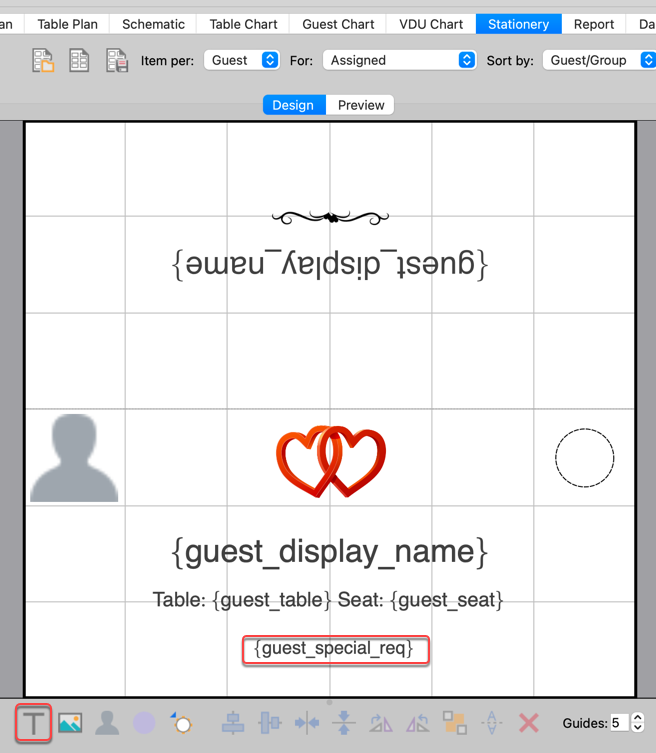Click the guest photo silhouette tool
The image size is (656, 753).
[107, 723]
